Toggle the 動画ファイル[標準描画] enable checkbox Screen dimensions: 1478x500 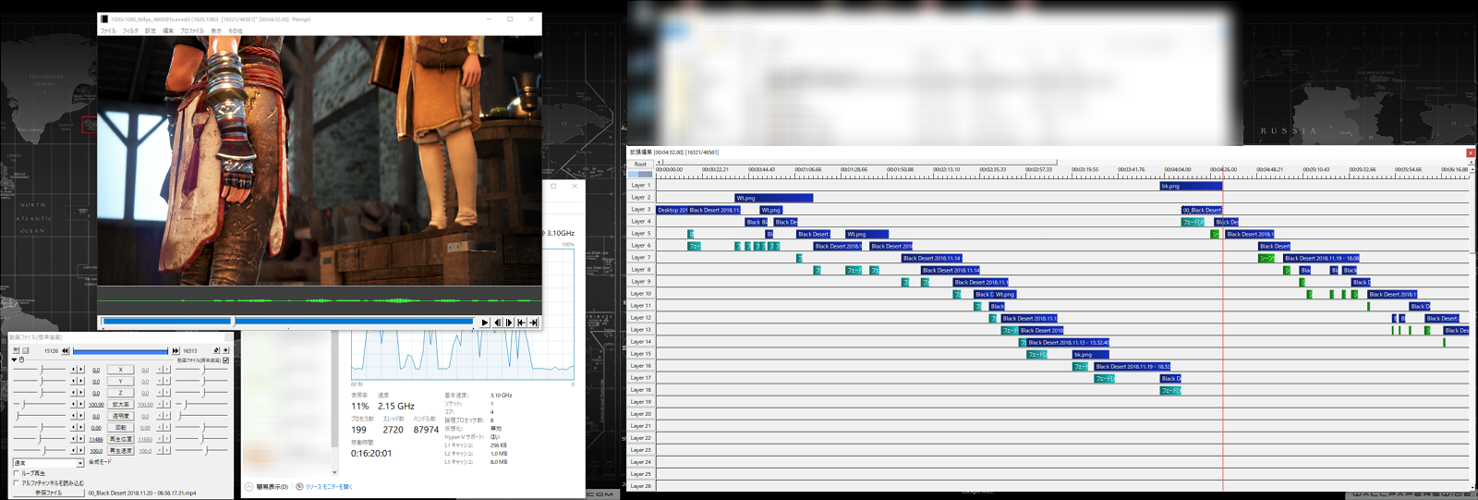pyautogui.click(x=226, y=360)
